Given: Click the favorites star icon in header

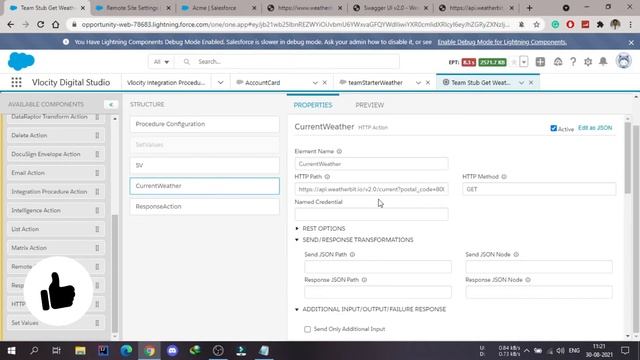Looking at the screenshot, I should [x=514, y=62].
